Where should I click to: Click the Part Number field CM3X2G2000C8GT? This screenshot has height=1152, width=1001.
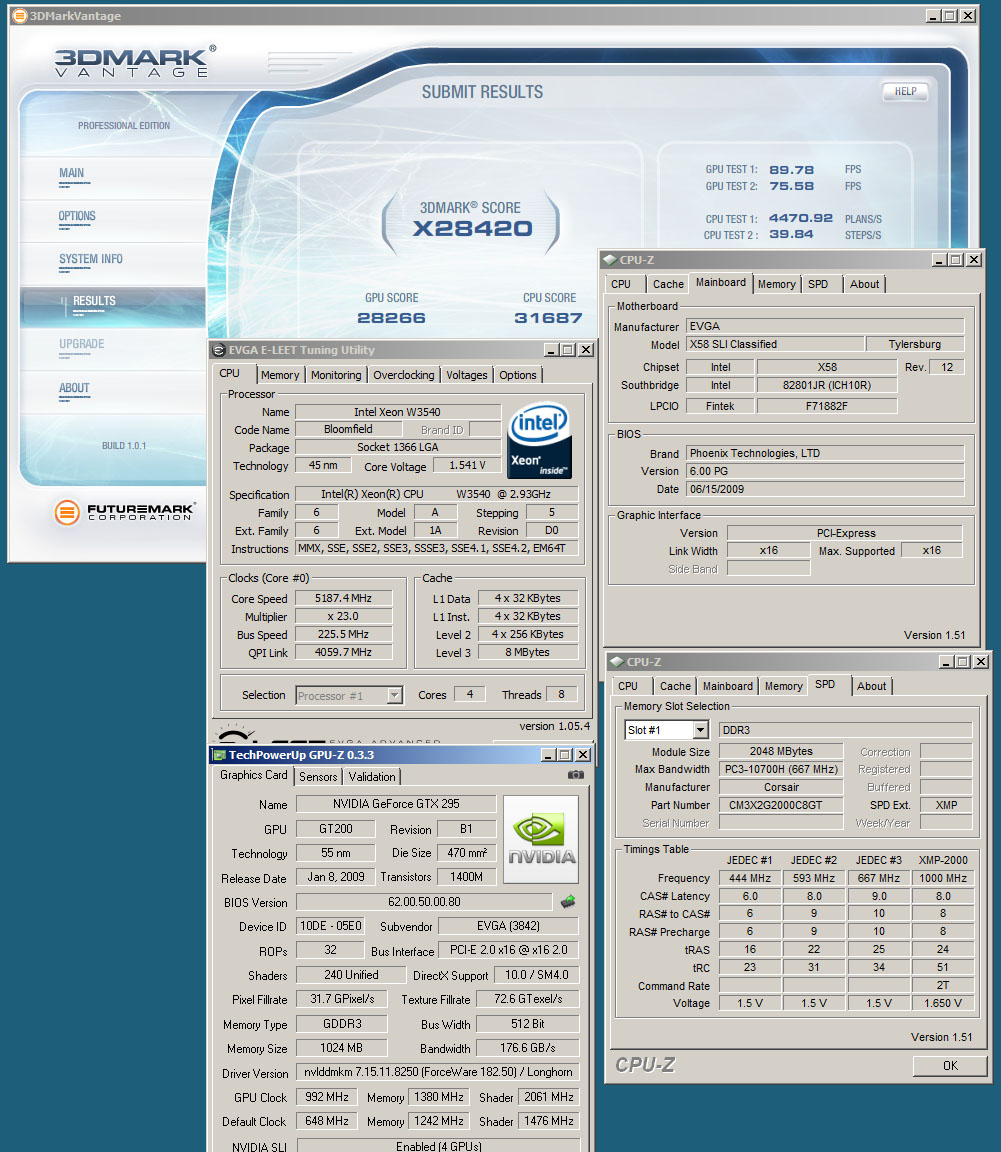coord(781,805)
